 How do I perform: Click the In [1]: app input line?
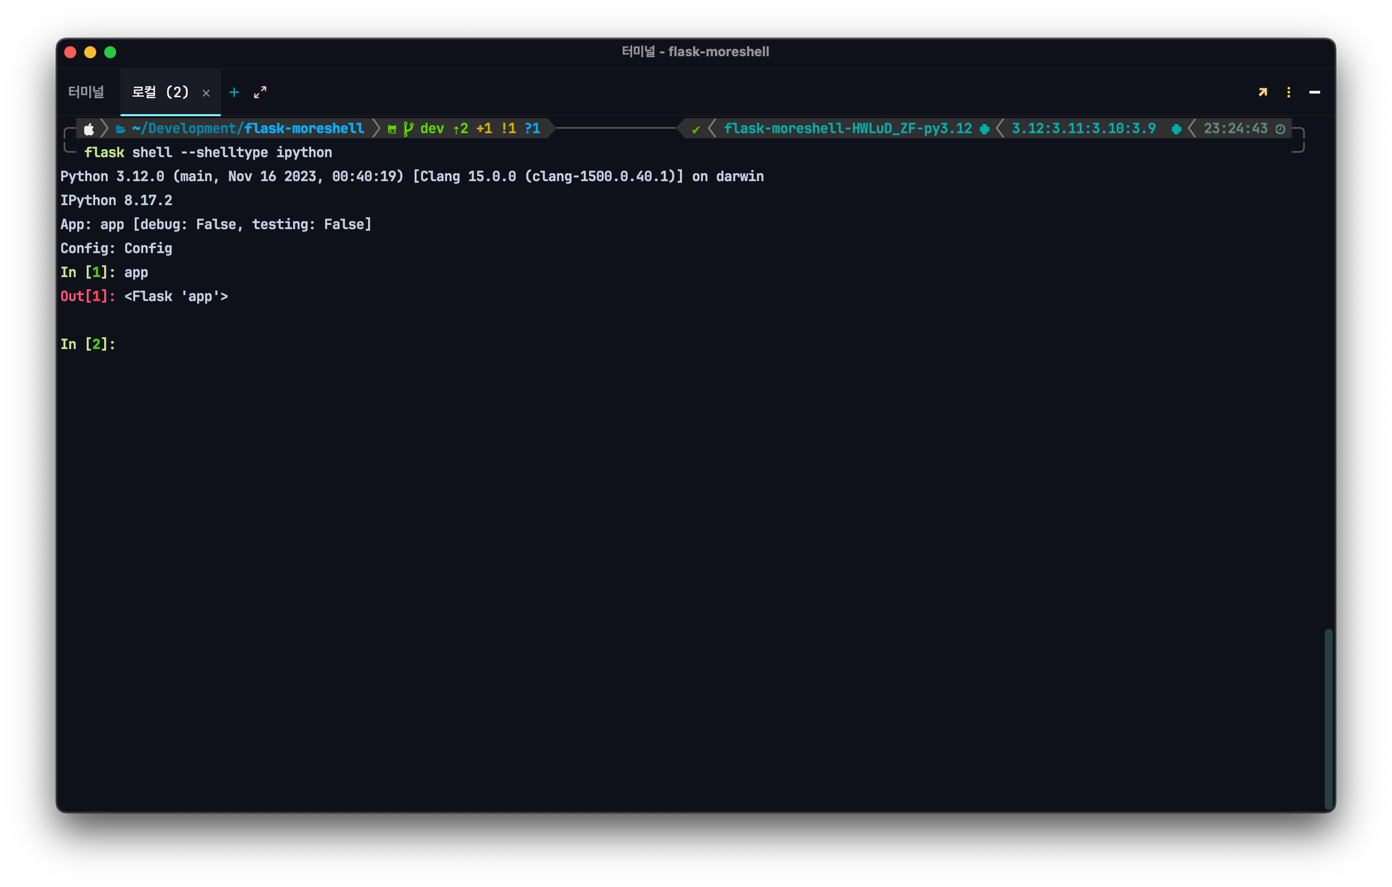(x=104, y=273)
